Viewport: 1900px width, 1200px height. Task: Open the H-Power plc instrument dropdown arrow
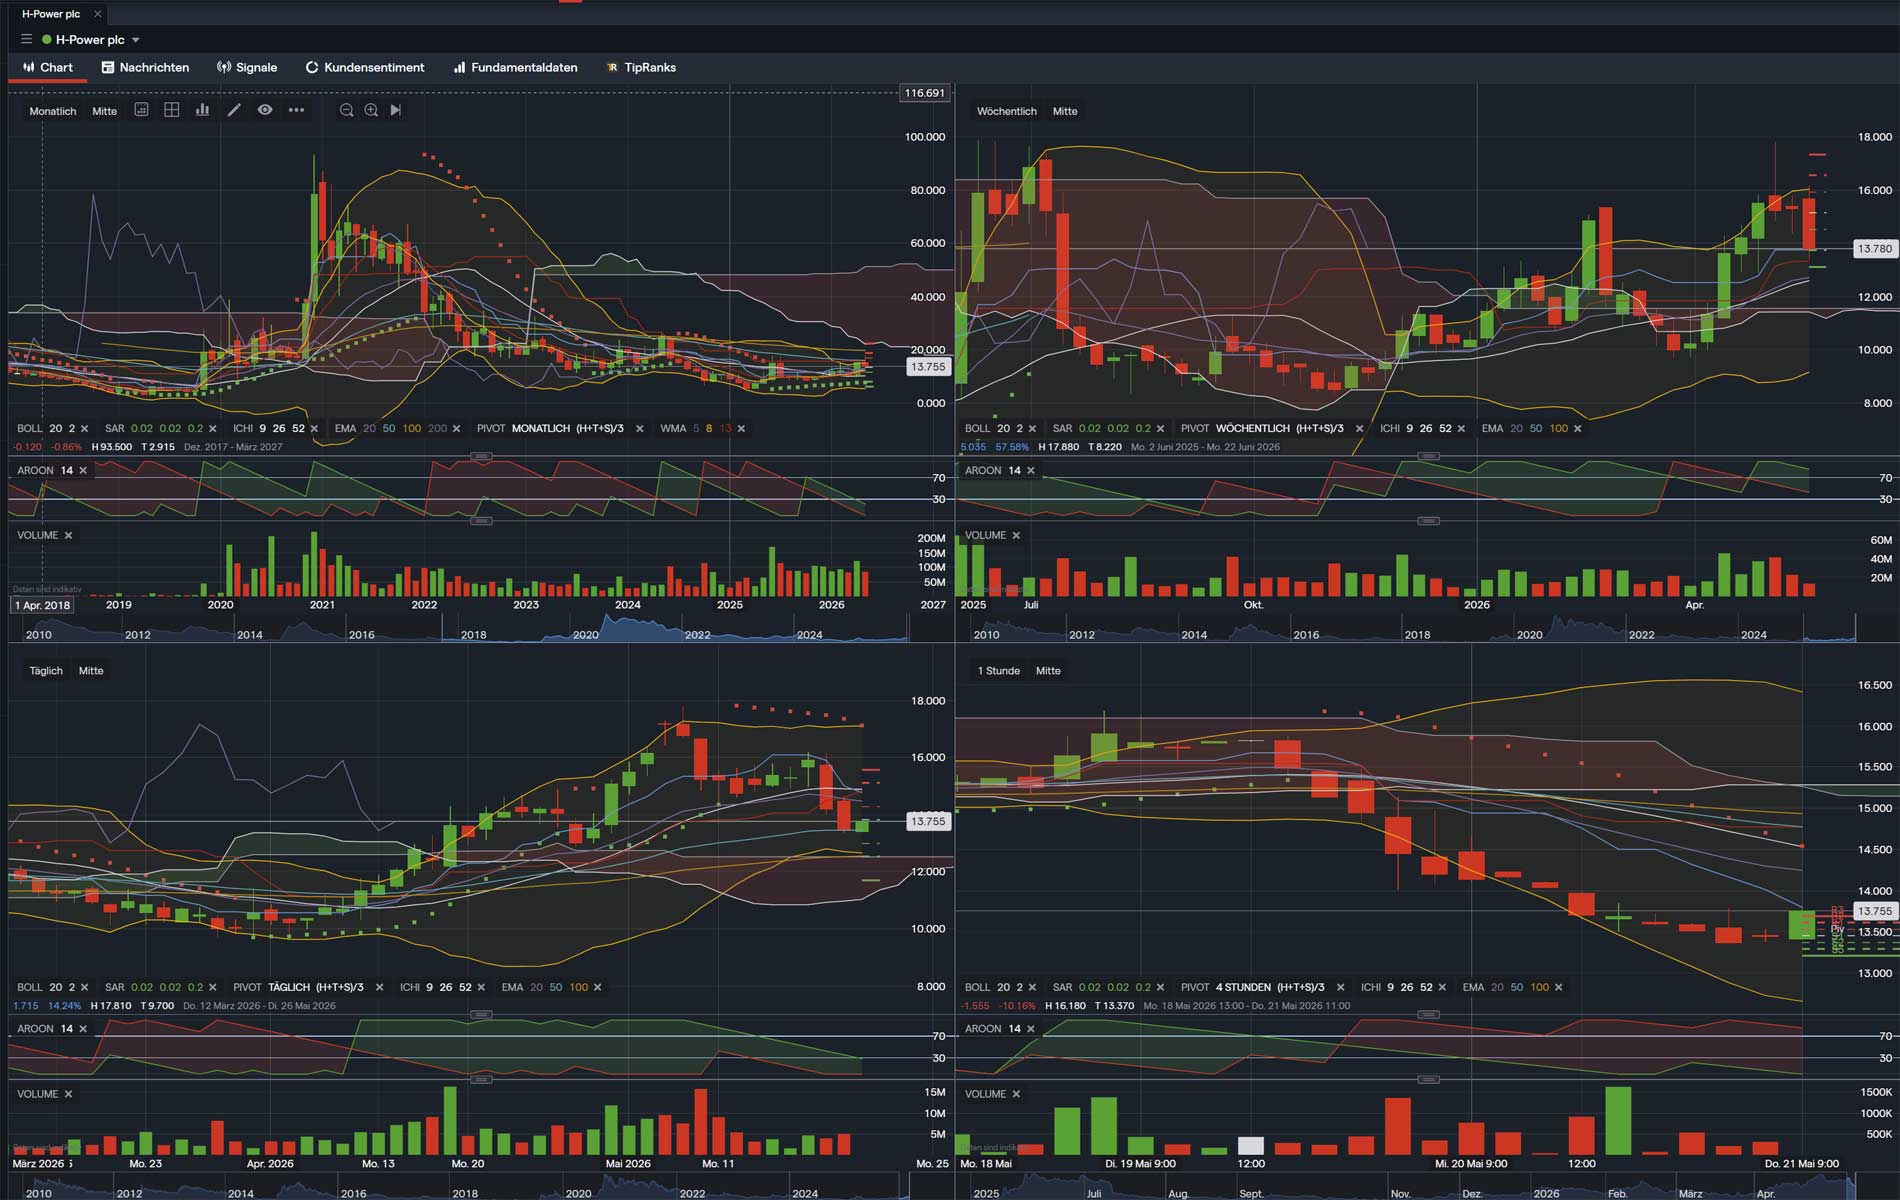coord(136,40)
